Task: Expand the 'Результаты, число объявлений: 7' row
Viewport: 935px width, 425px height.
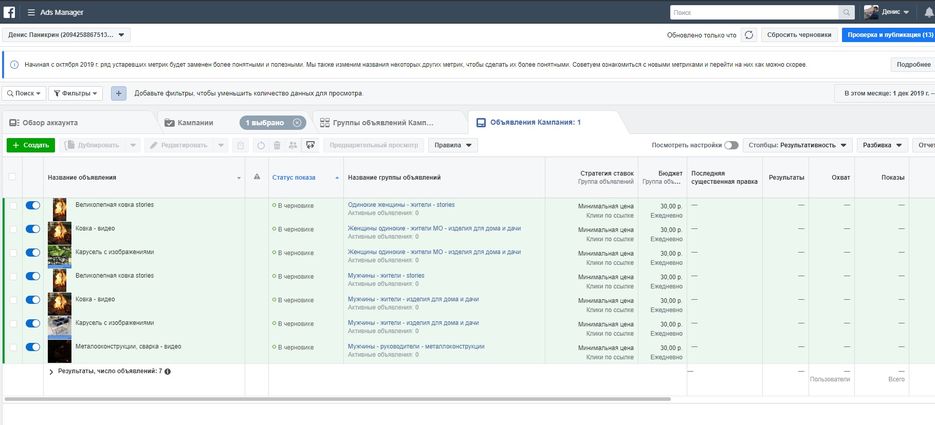Action: pos(51,371)
